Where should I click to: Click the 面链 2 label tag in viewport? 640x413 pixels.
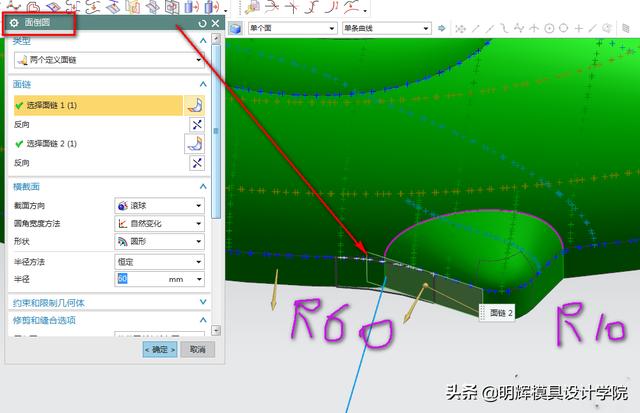click(x=497, y=313)
